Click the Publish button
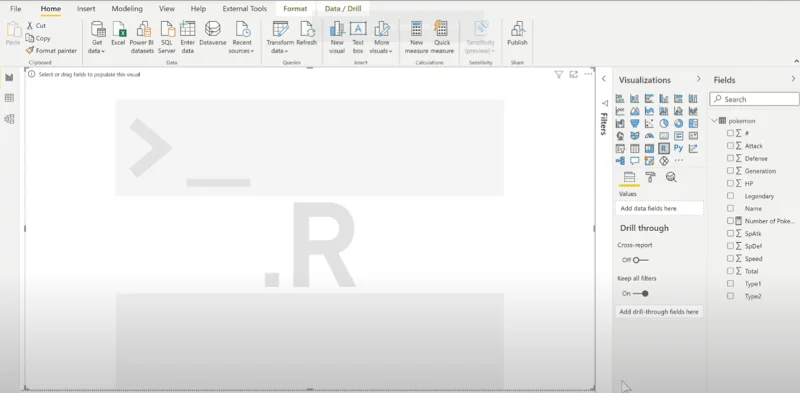 point(517,34)
